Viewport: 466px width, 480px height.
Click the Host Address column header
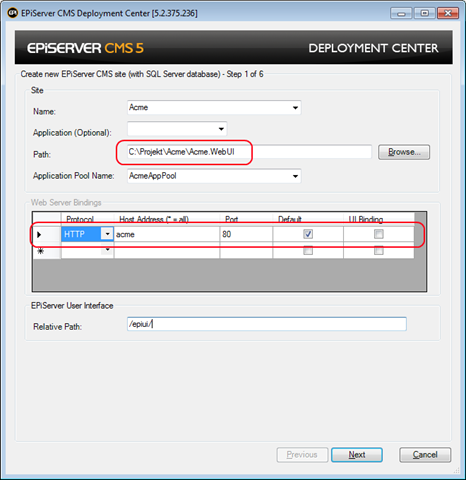pos(167,219)
